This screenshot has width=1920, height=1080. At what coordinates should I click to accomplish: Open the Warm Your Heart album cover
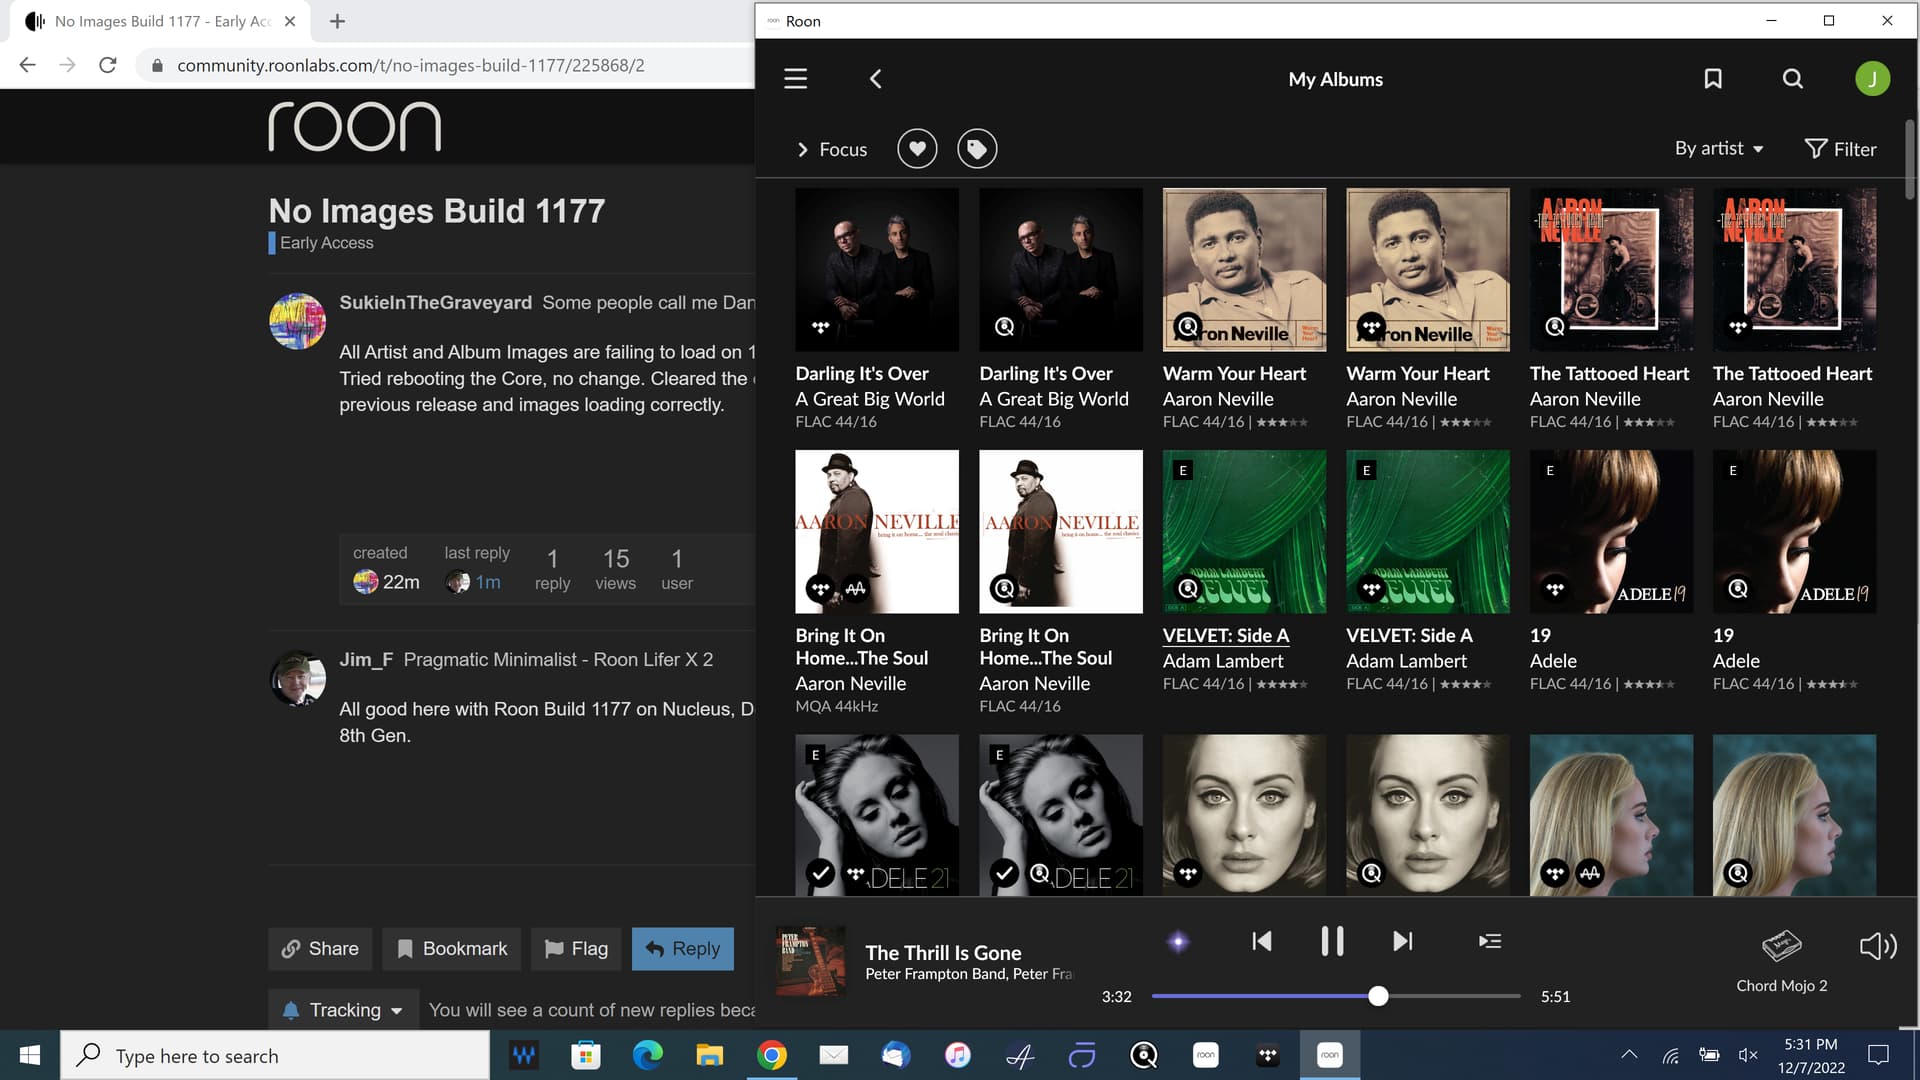pyautogui.click(x=1244, y=270)
